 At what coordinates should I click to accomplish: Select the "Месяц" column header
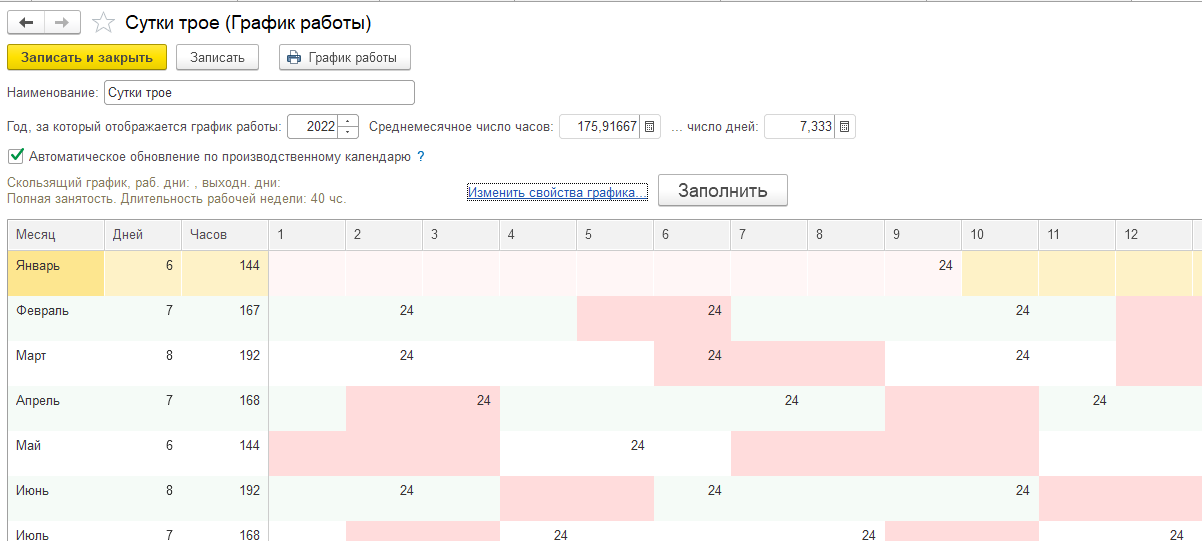tap(56, 235)
